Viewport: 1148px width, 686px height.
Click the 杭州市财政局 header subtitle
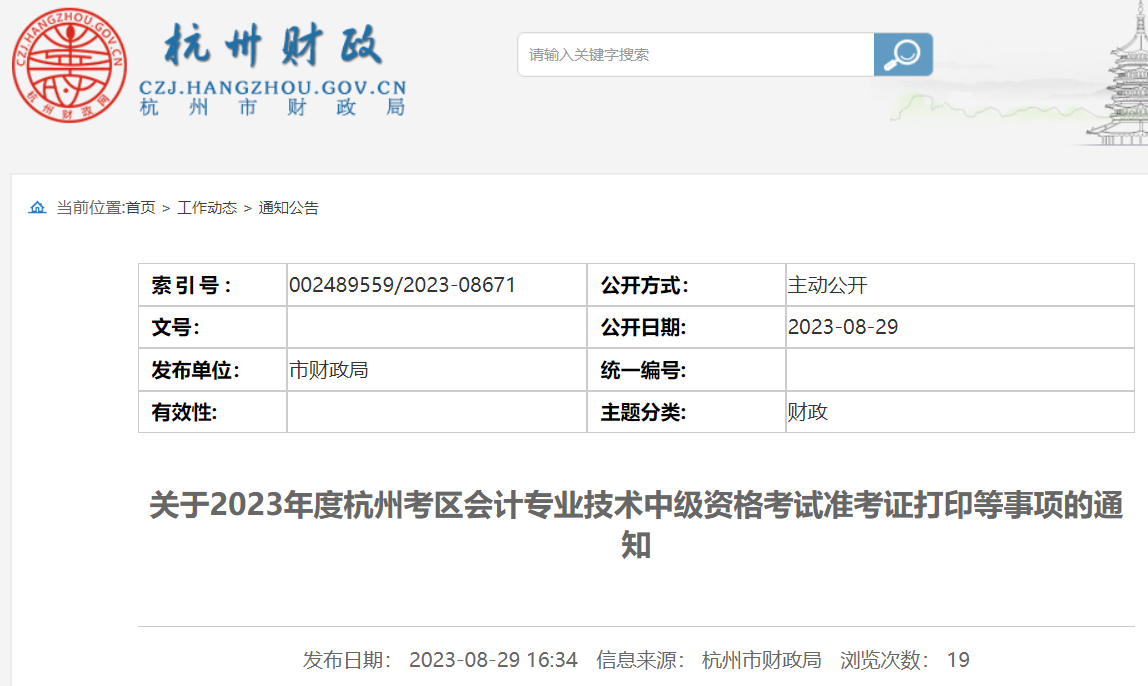(272, 108)
